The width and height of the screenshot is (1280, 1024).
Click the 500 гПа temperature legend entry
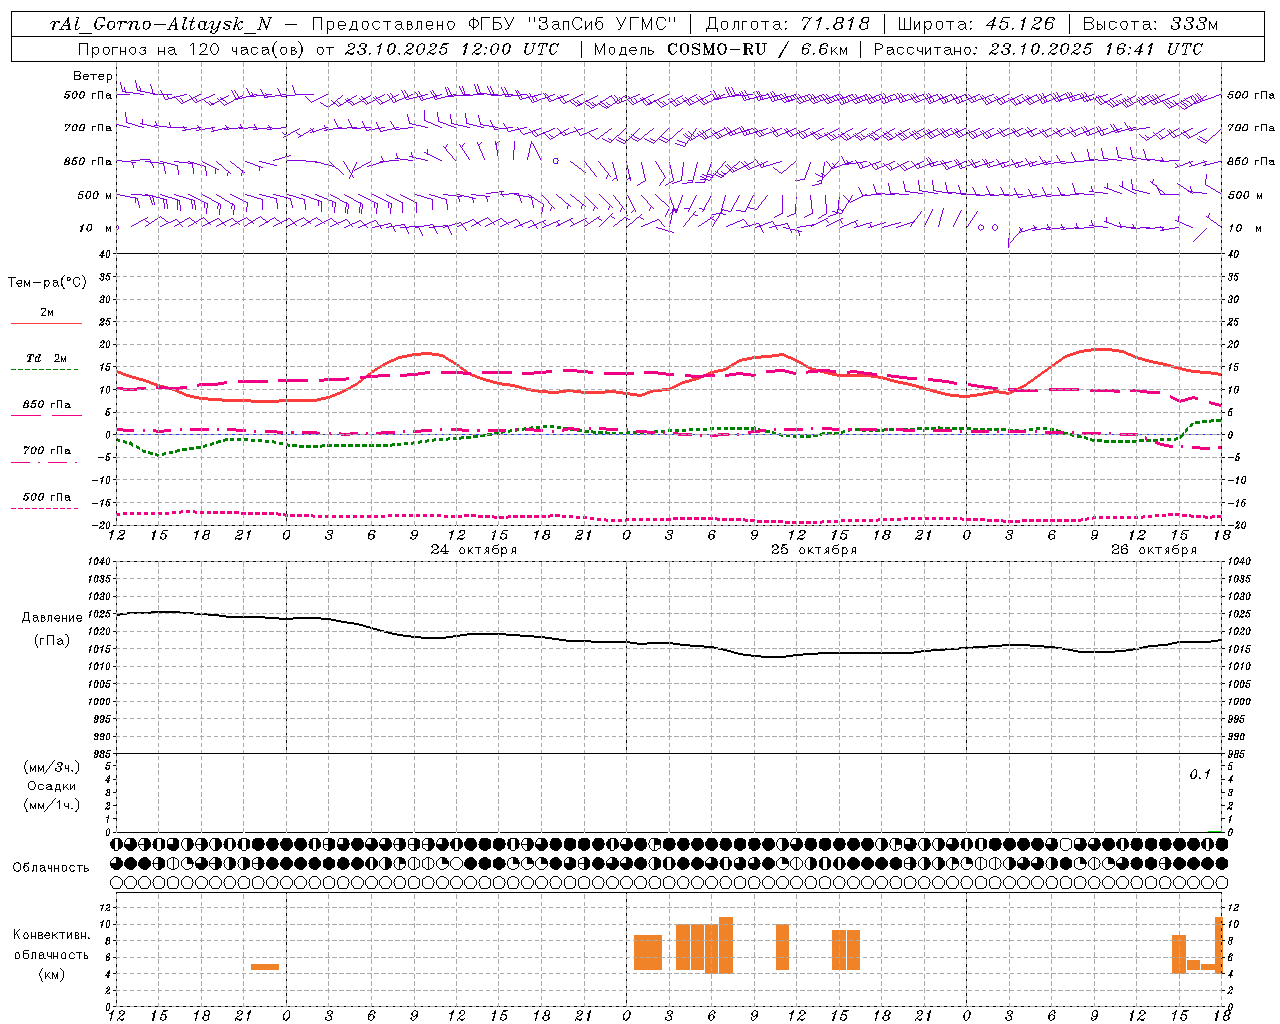click(47, 497)
